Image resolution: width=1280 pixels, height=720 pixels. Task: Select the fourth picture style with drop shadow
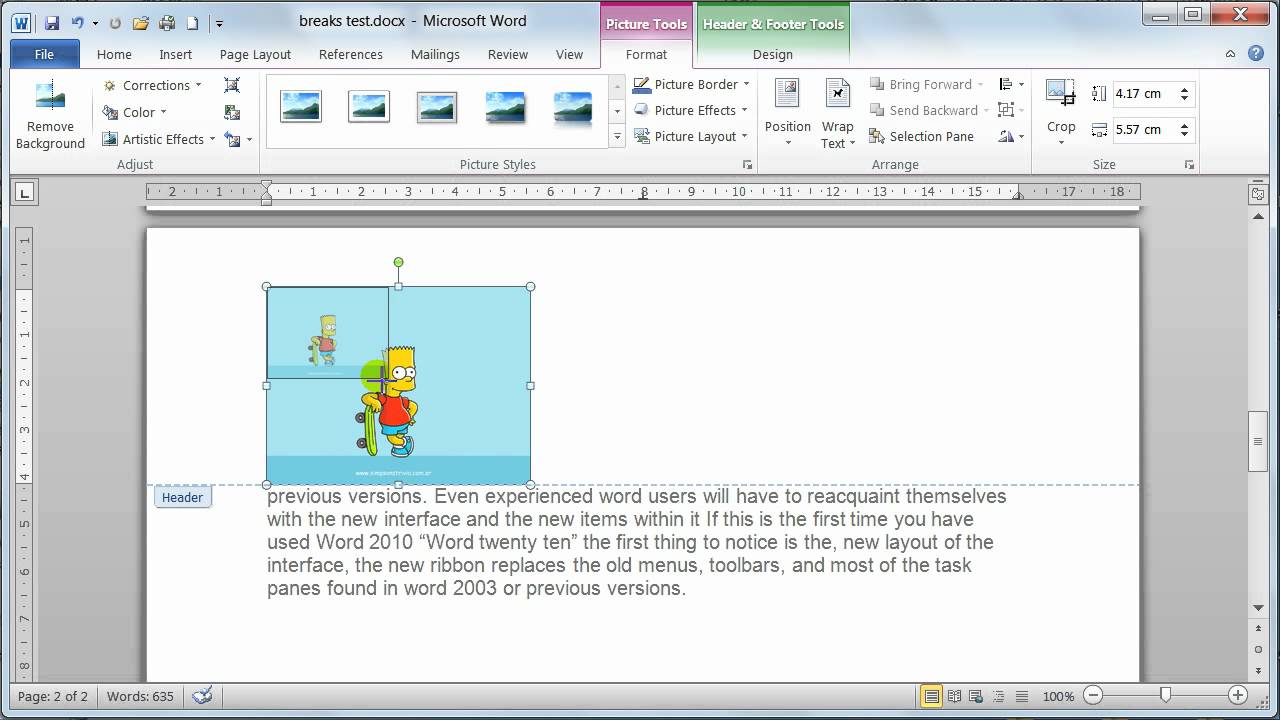coord(505,106)
